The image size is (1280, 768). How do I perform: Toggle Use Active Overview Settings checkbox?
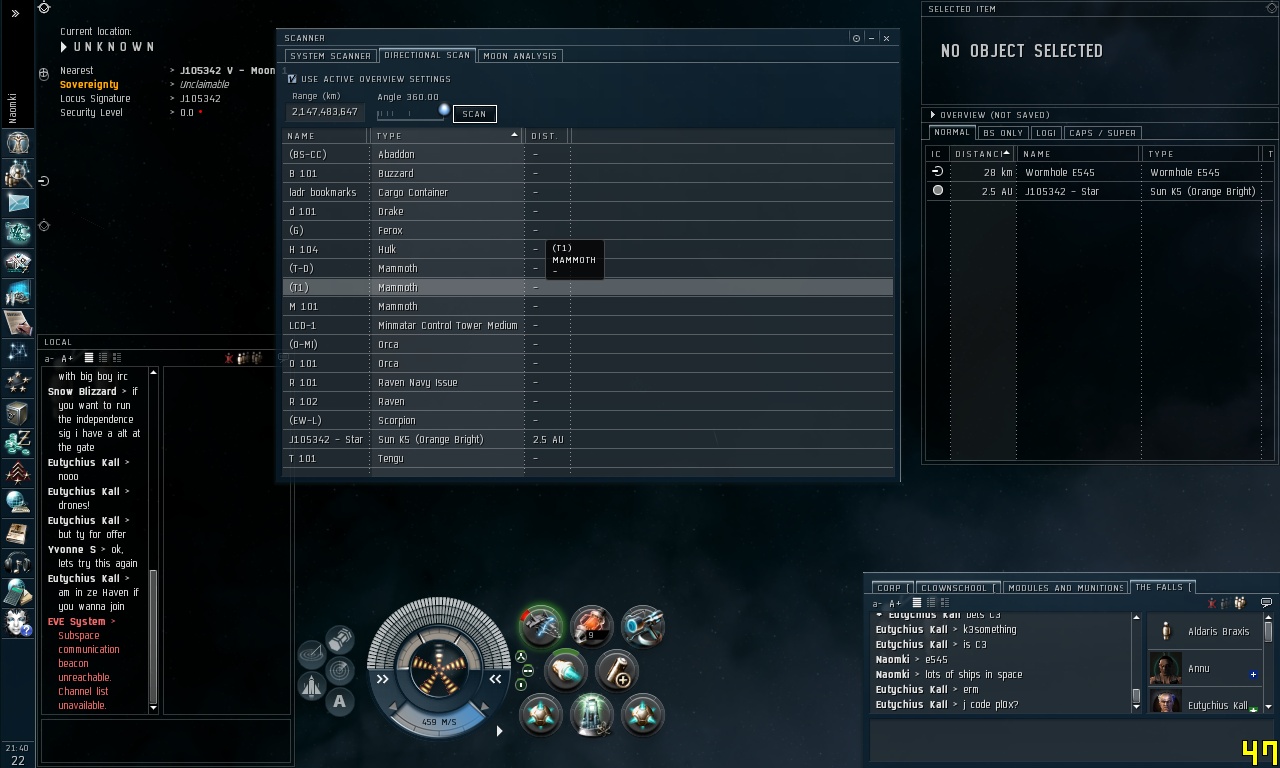292,79
